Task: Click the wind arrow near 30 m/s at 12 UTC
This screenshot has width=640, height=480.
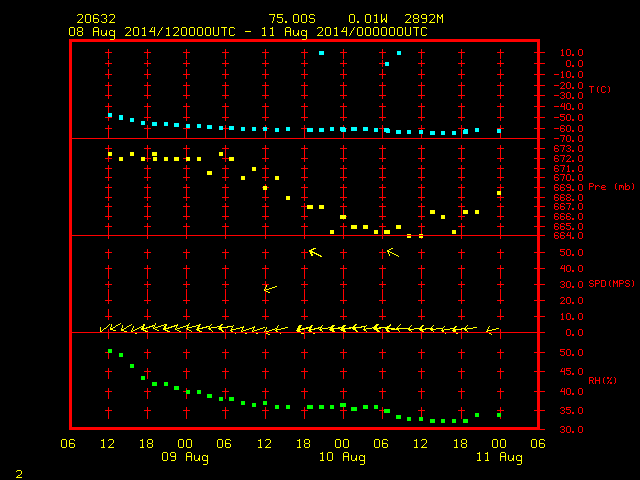Action: click(x=270, y=289)
